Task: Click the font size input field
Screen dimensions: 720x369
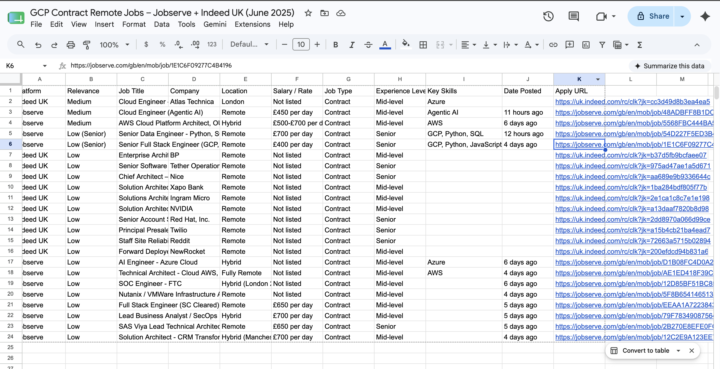Action: click(301, 45)
